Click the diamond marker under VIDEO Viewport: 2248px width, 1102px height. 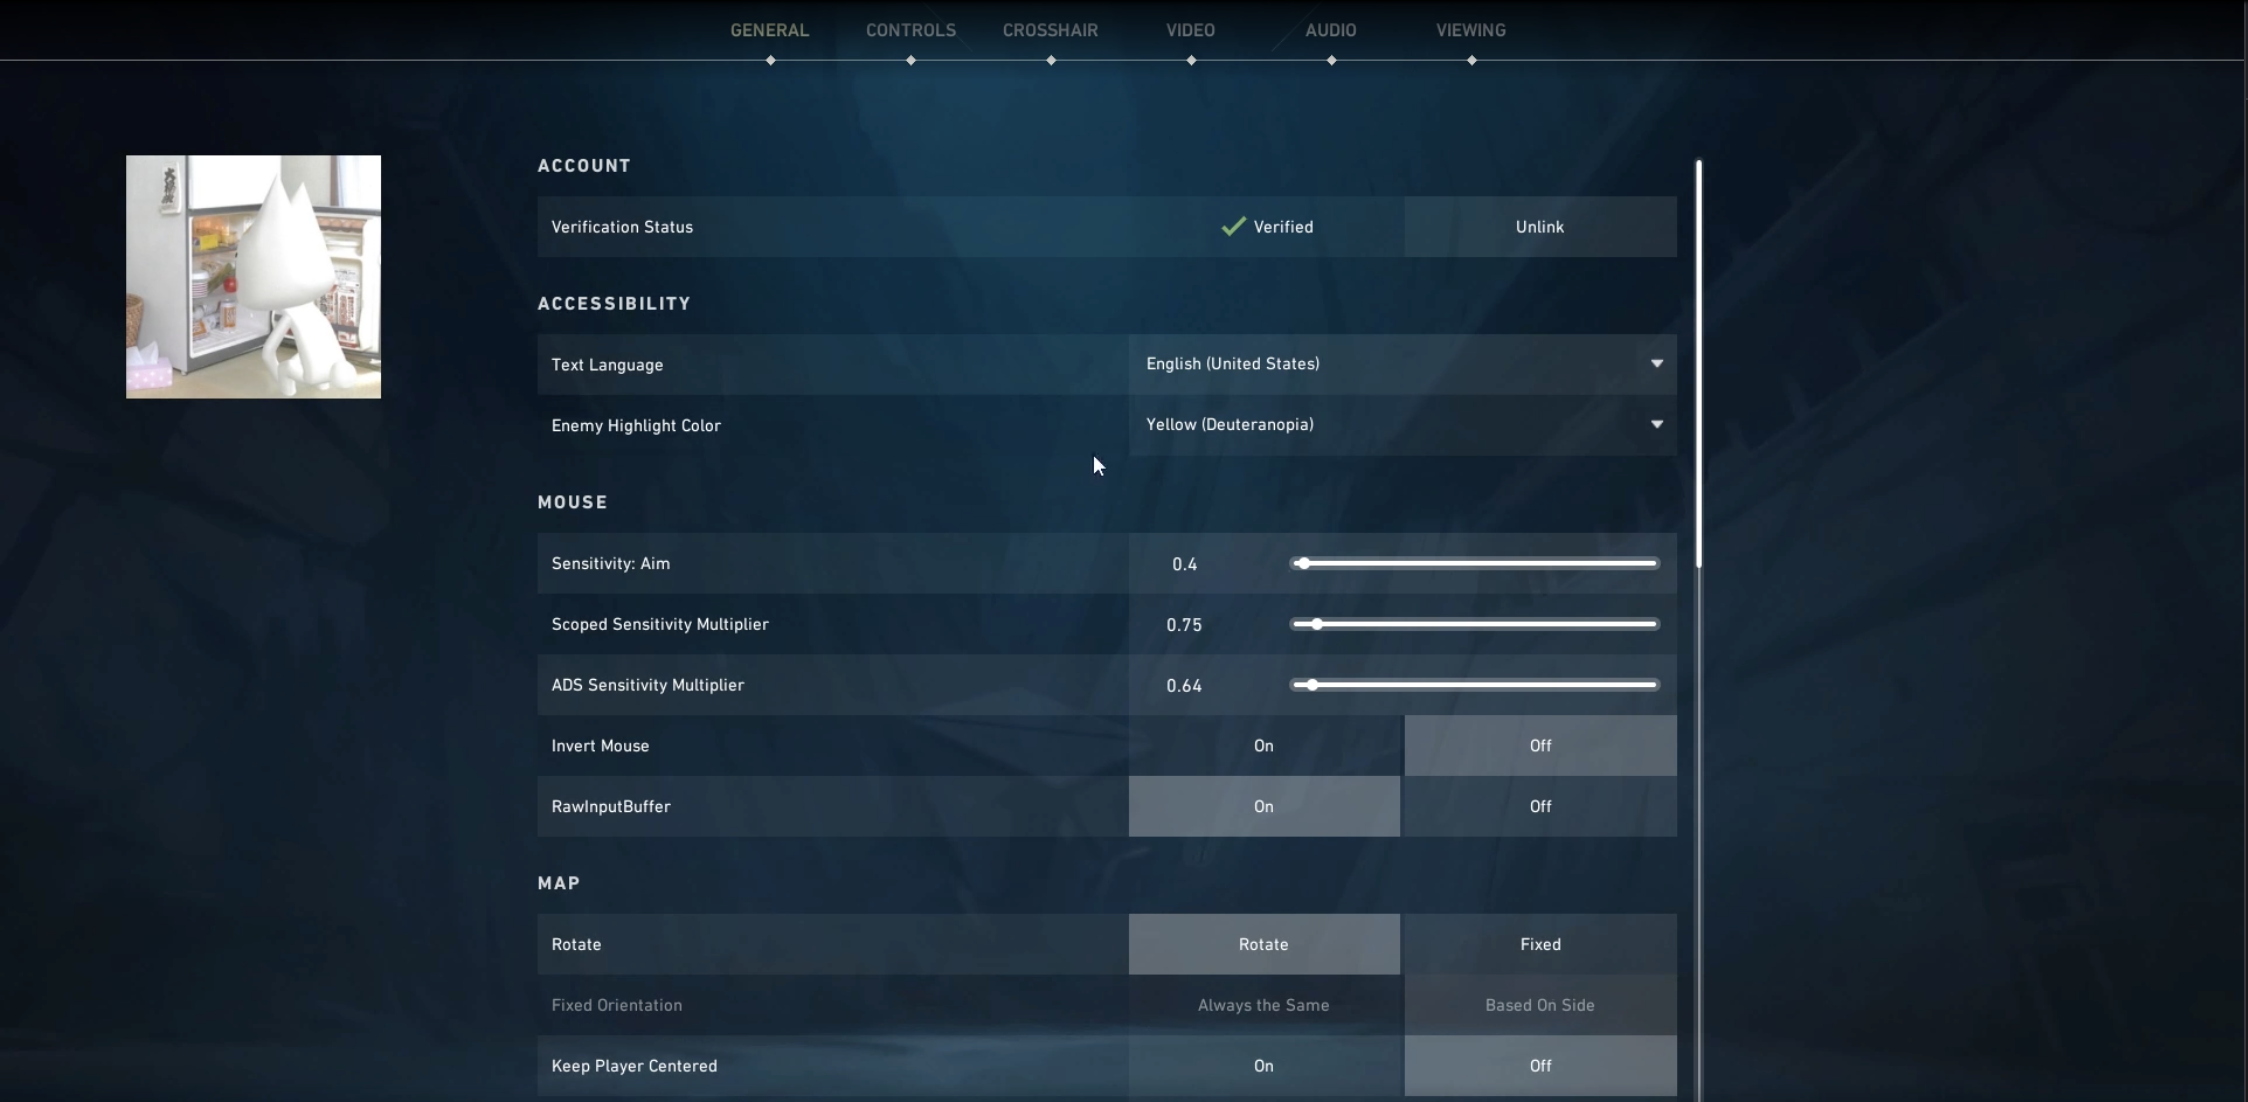pos(1191,61)
